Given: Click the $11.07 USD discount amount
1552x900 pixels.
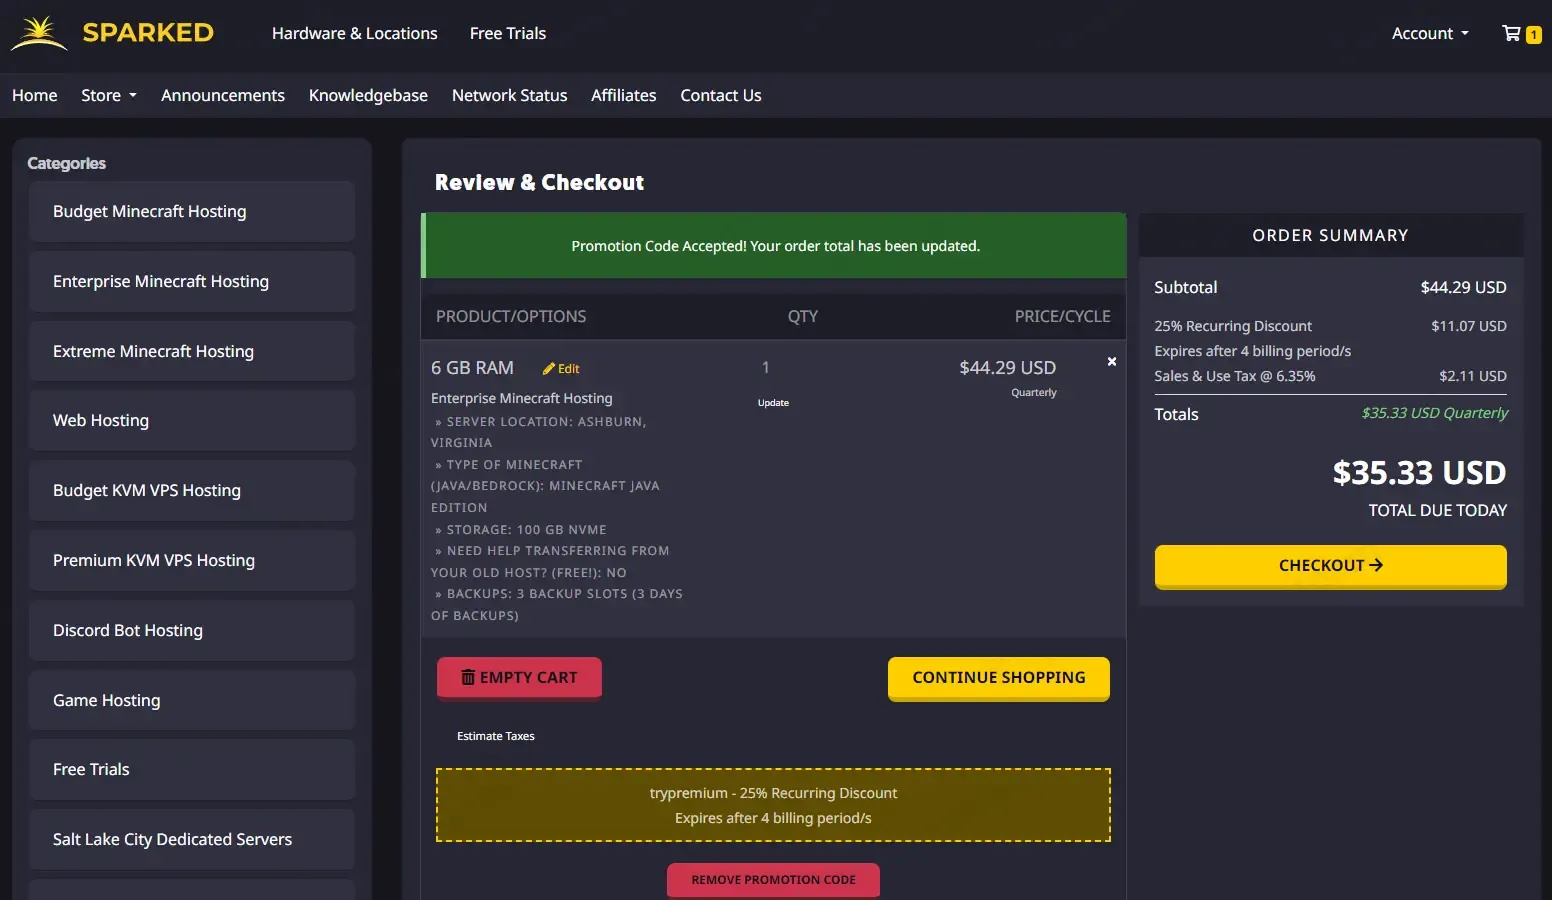Looking at the screenshot, I should 1468,326.
